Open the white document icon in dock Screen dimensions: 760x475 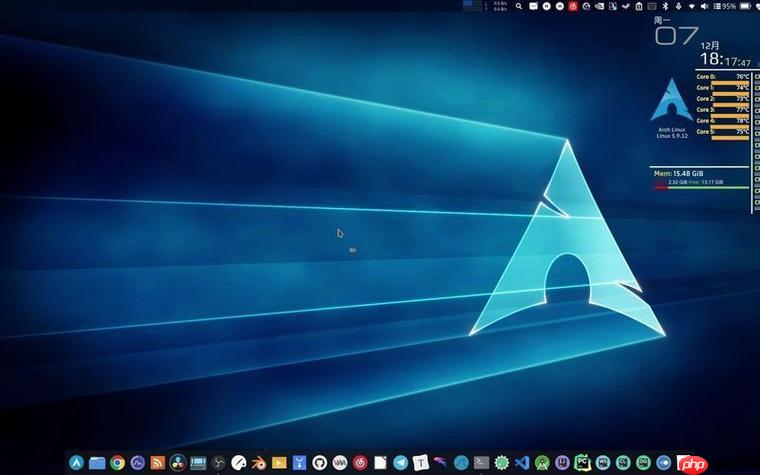click(x=380, y=463)
